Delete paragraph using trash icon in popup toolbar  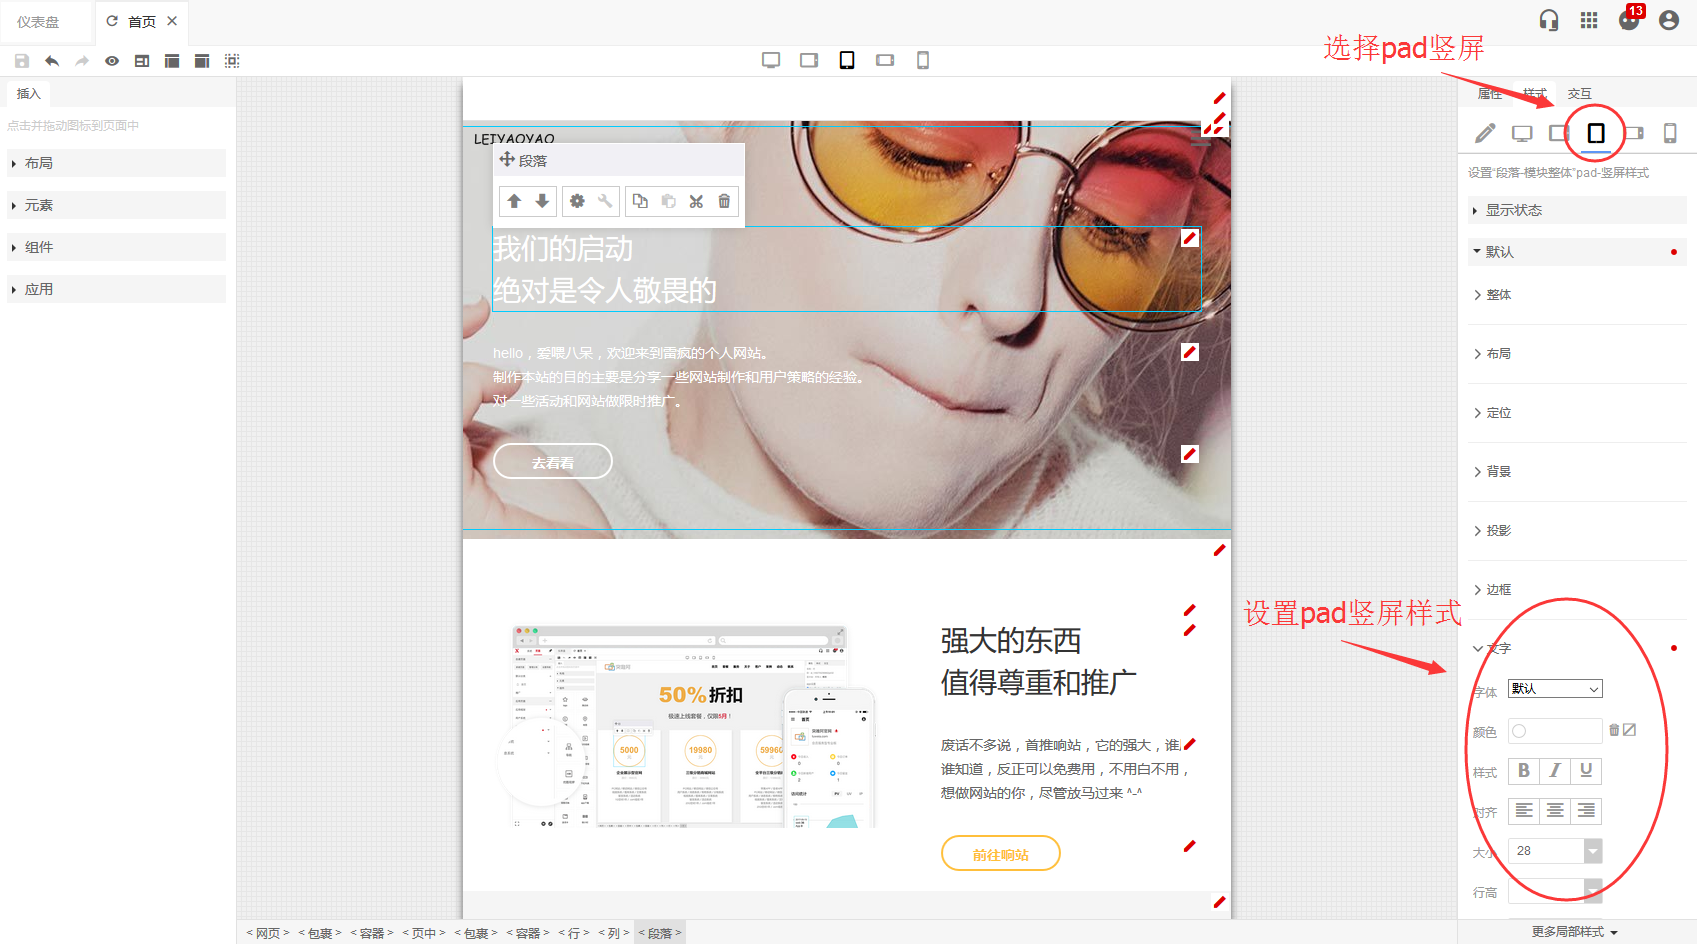pos(724,201)
